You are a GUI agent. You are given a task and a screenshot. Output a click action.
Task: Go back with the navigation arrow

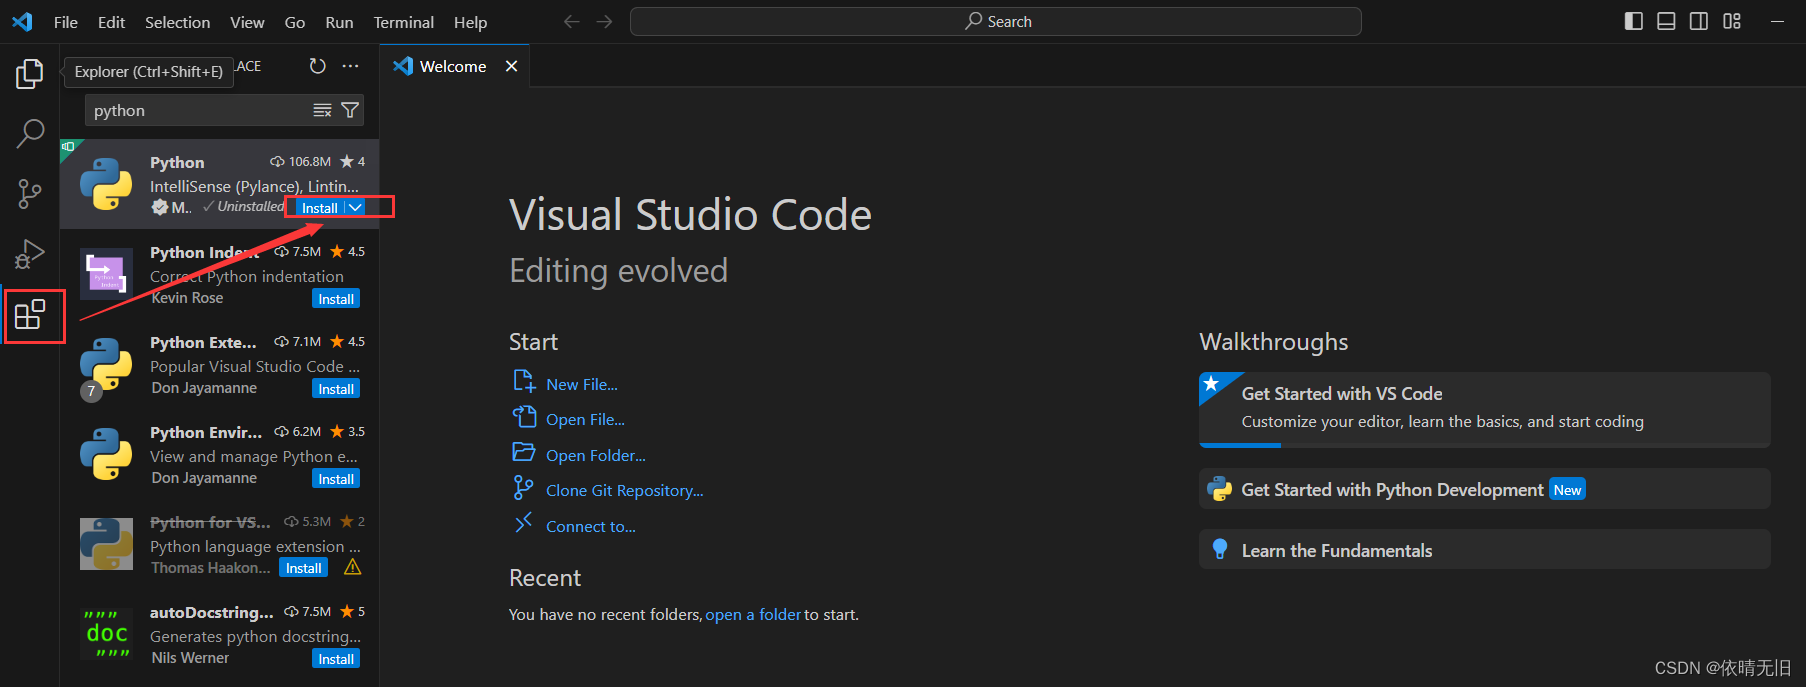coord(571,21)
